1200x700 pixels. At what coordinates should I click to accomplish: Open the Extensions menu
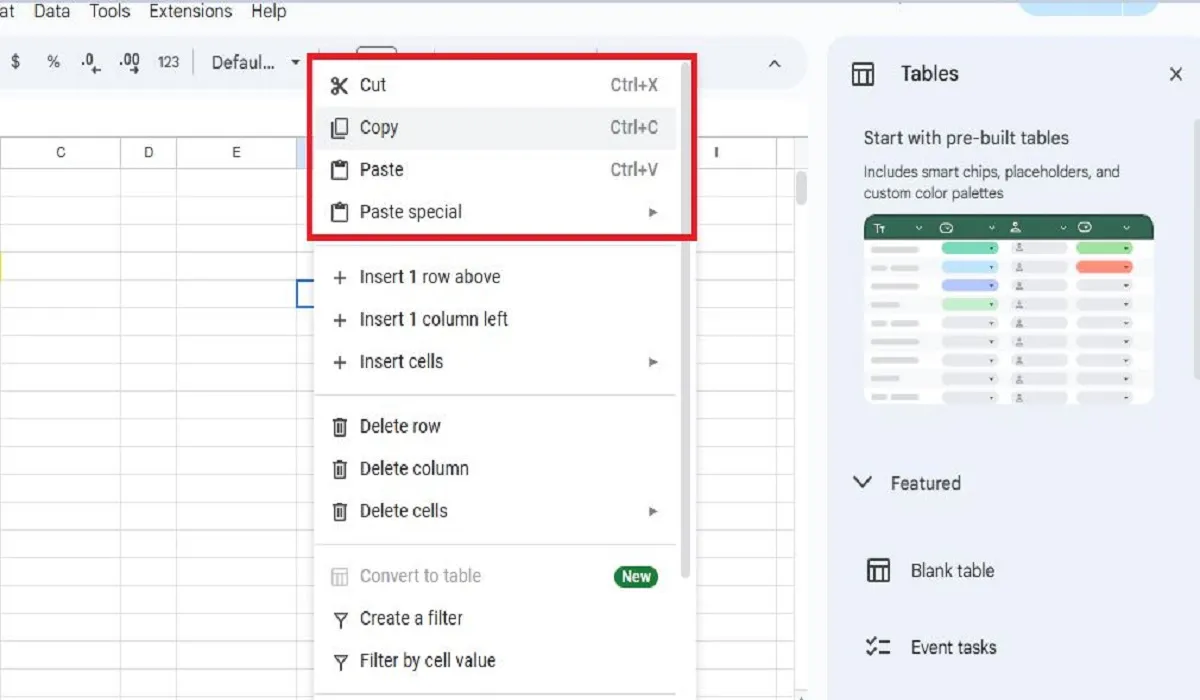point(190,11)
